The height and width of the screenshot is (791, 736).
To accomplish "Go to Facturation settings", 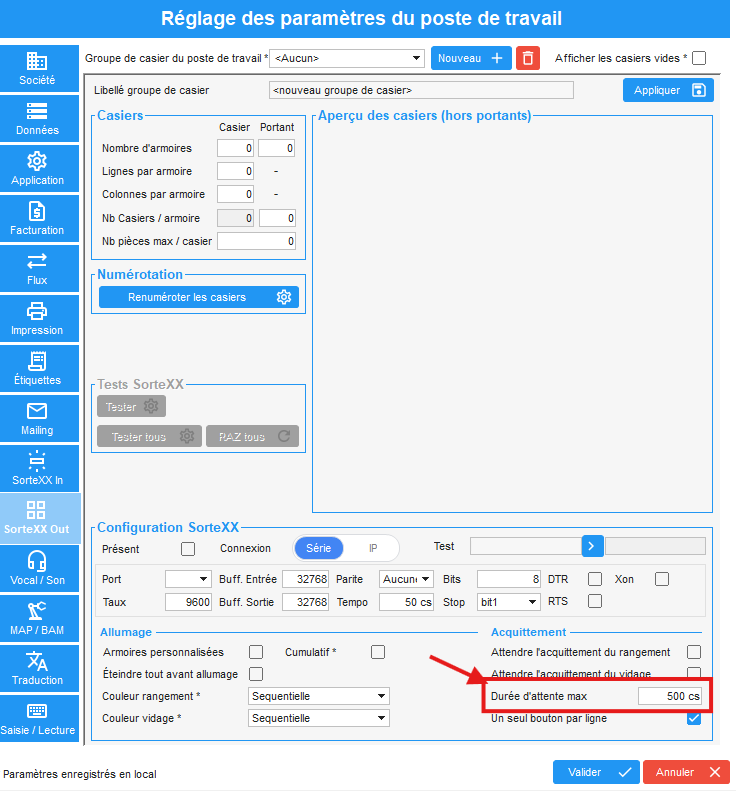I will pos(37,219).
